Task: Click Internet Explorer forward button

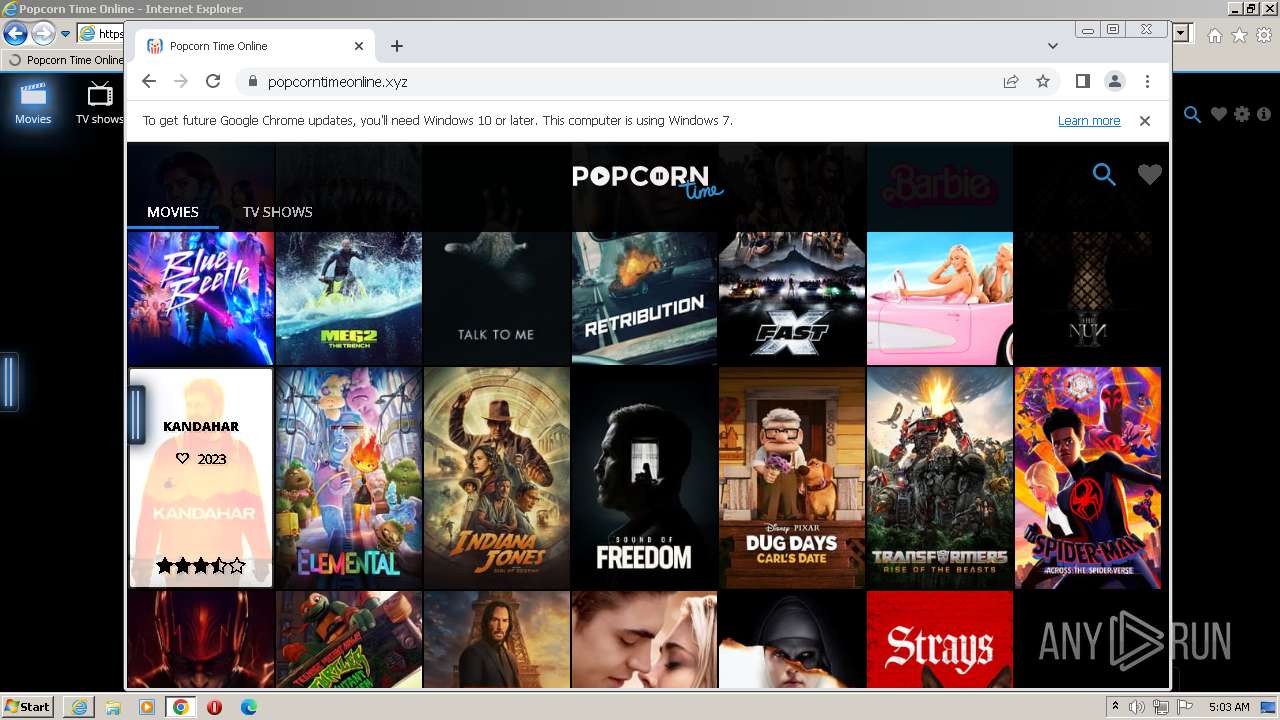Action: point(43,33)
